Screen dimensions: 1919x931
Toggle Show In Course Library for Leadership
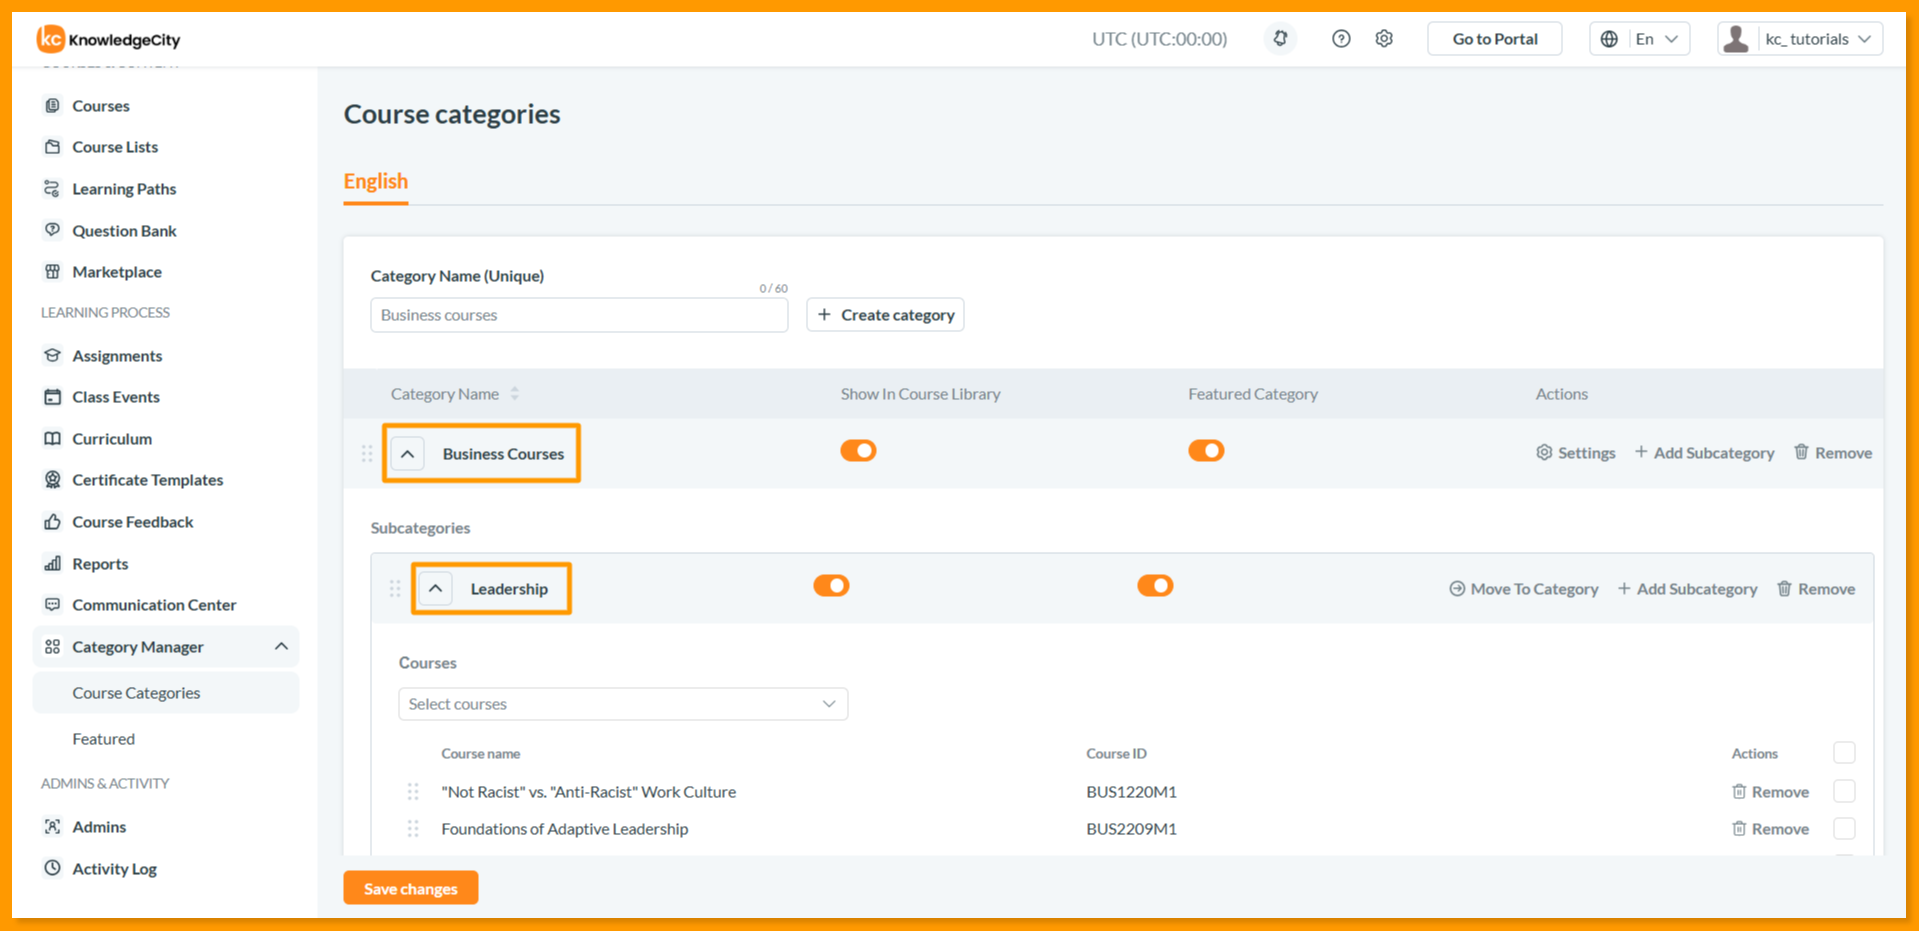pos(831,586)
